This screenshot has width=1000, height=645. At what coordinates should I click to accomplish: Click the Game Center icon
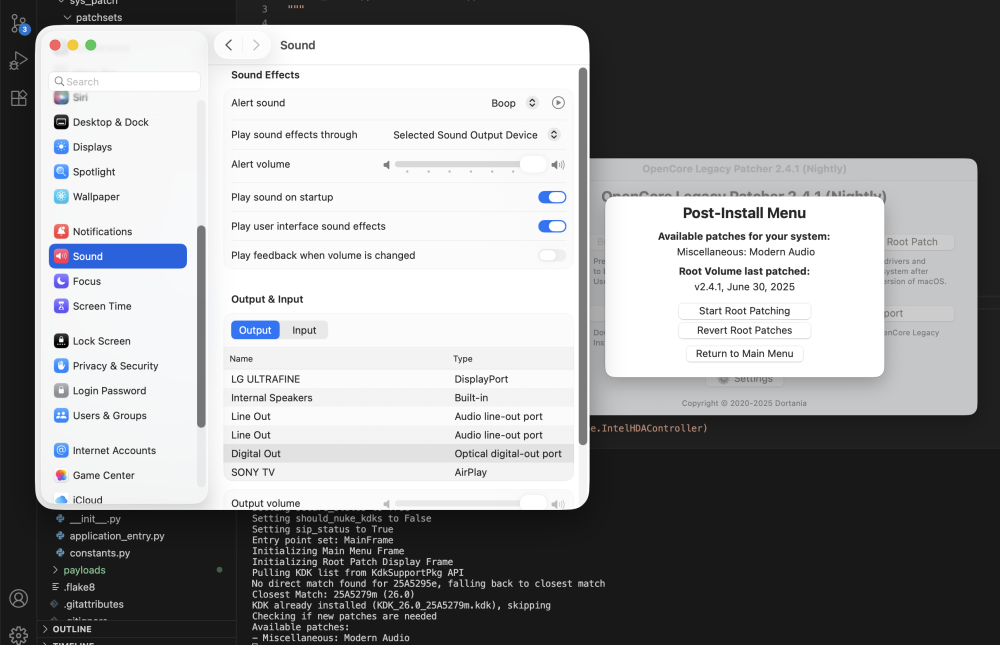[61, 475]
